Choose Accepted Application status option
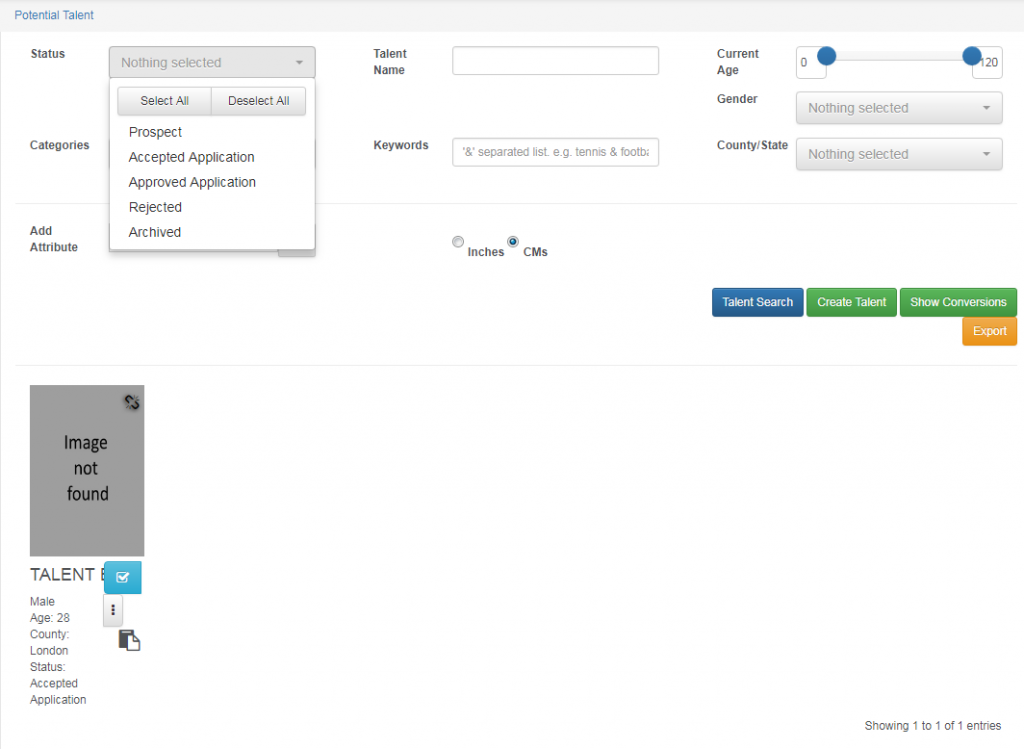The height and width of the screenshot is (749, 1024). 192,157
